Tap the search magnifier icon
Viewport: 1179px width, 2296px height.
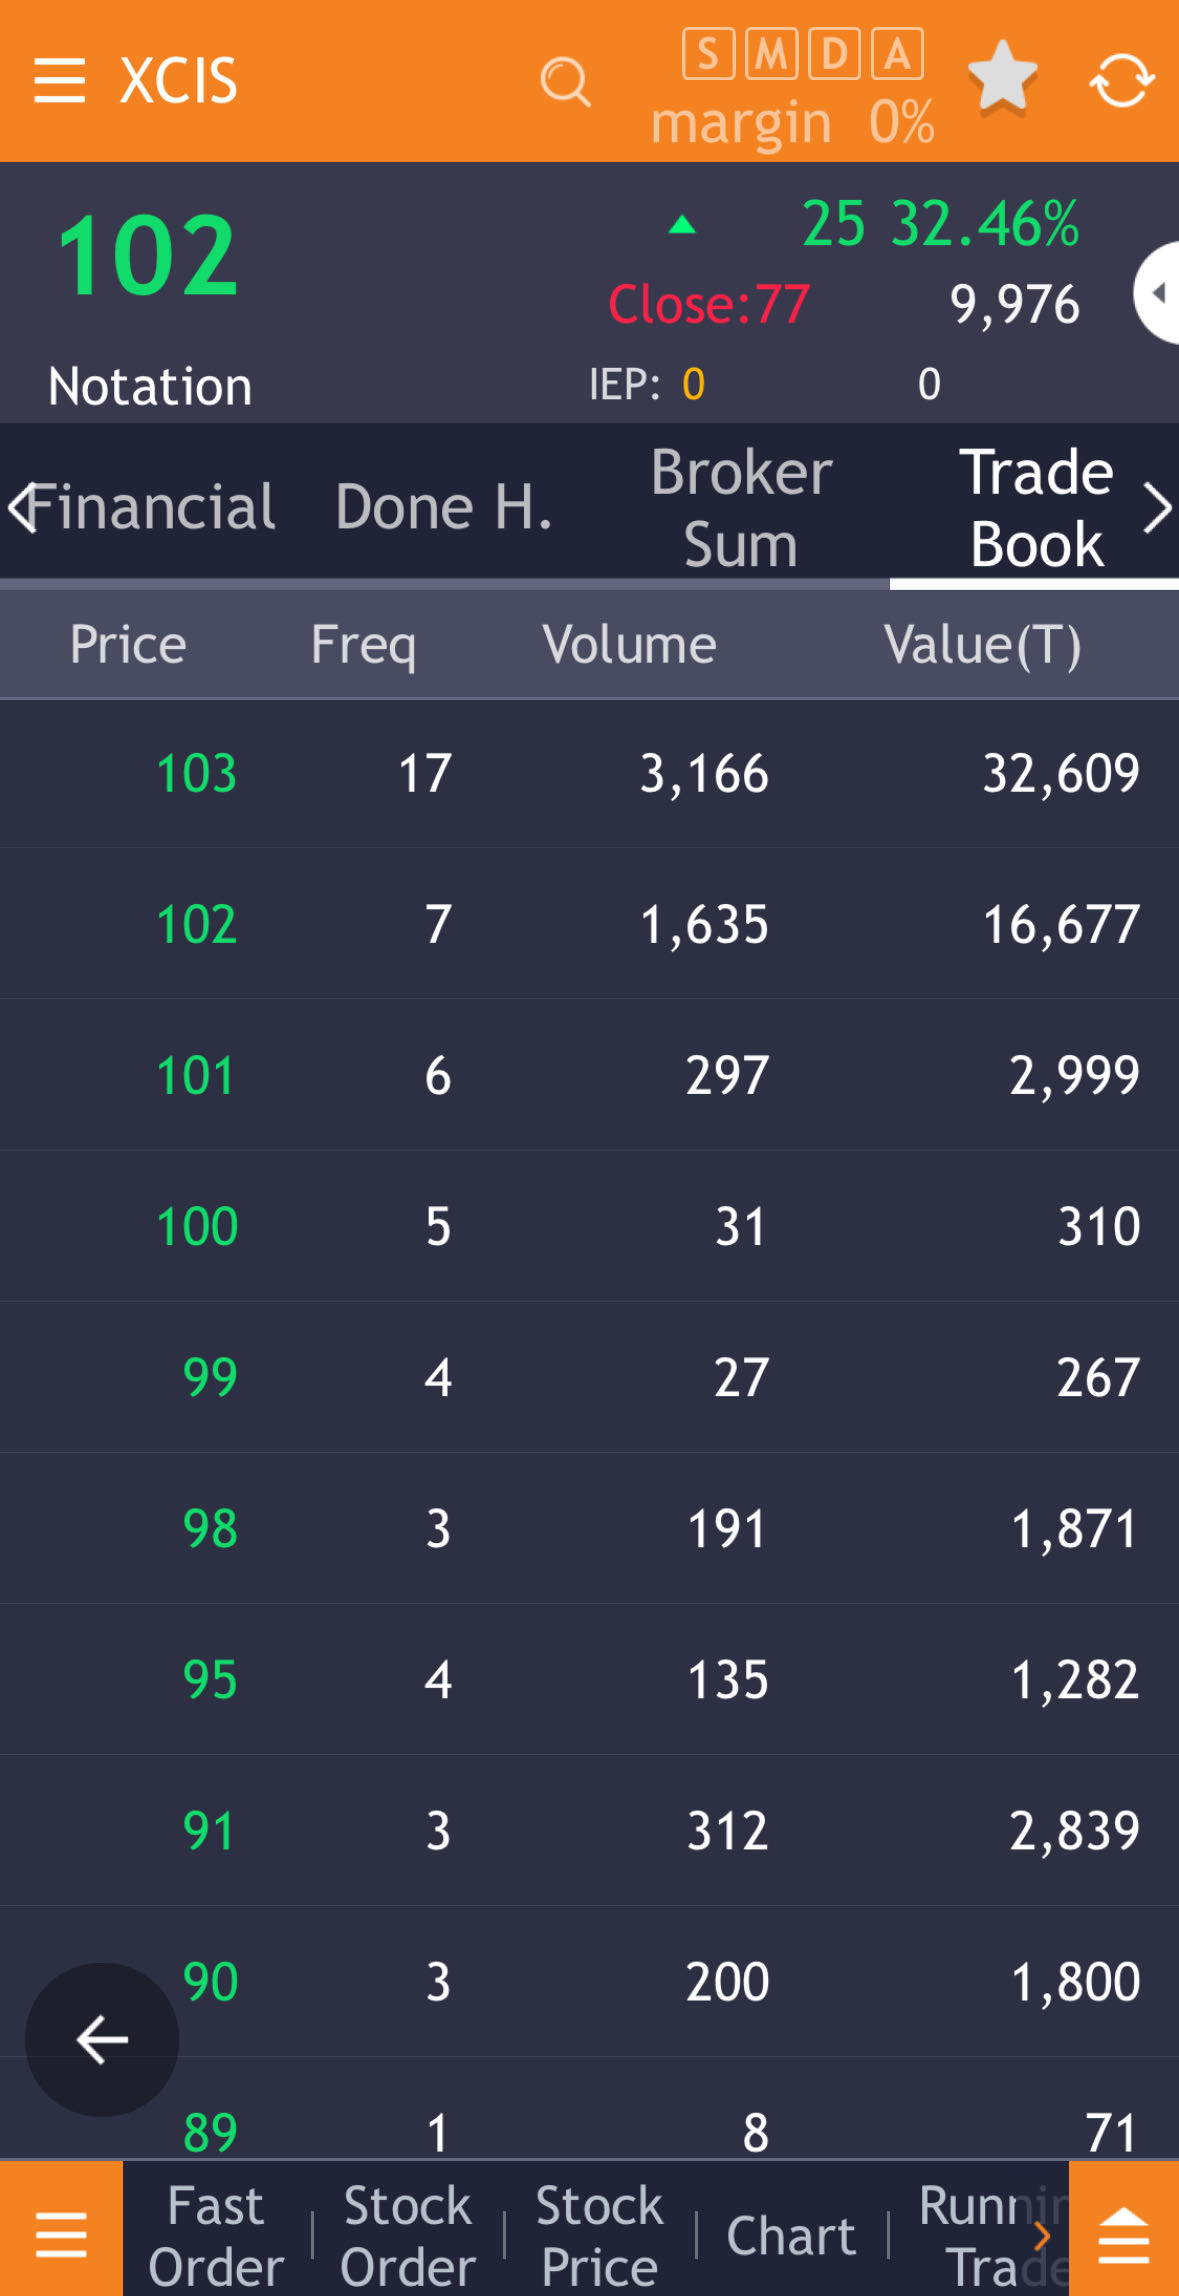566,82
